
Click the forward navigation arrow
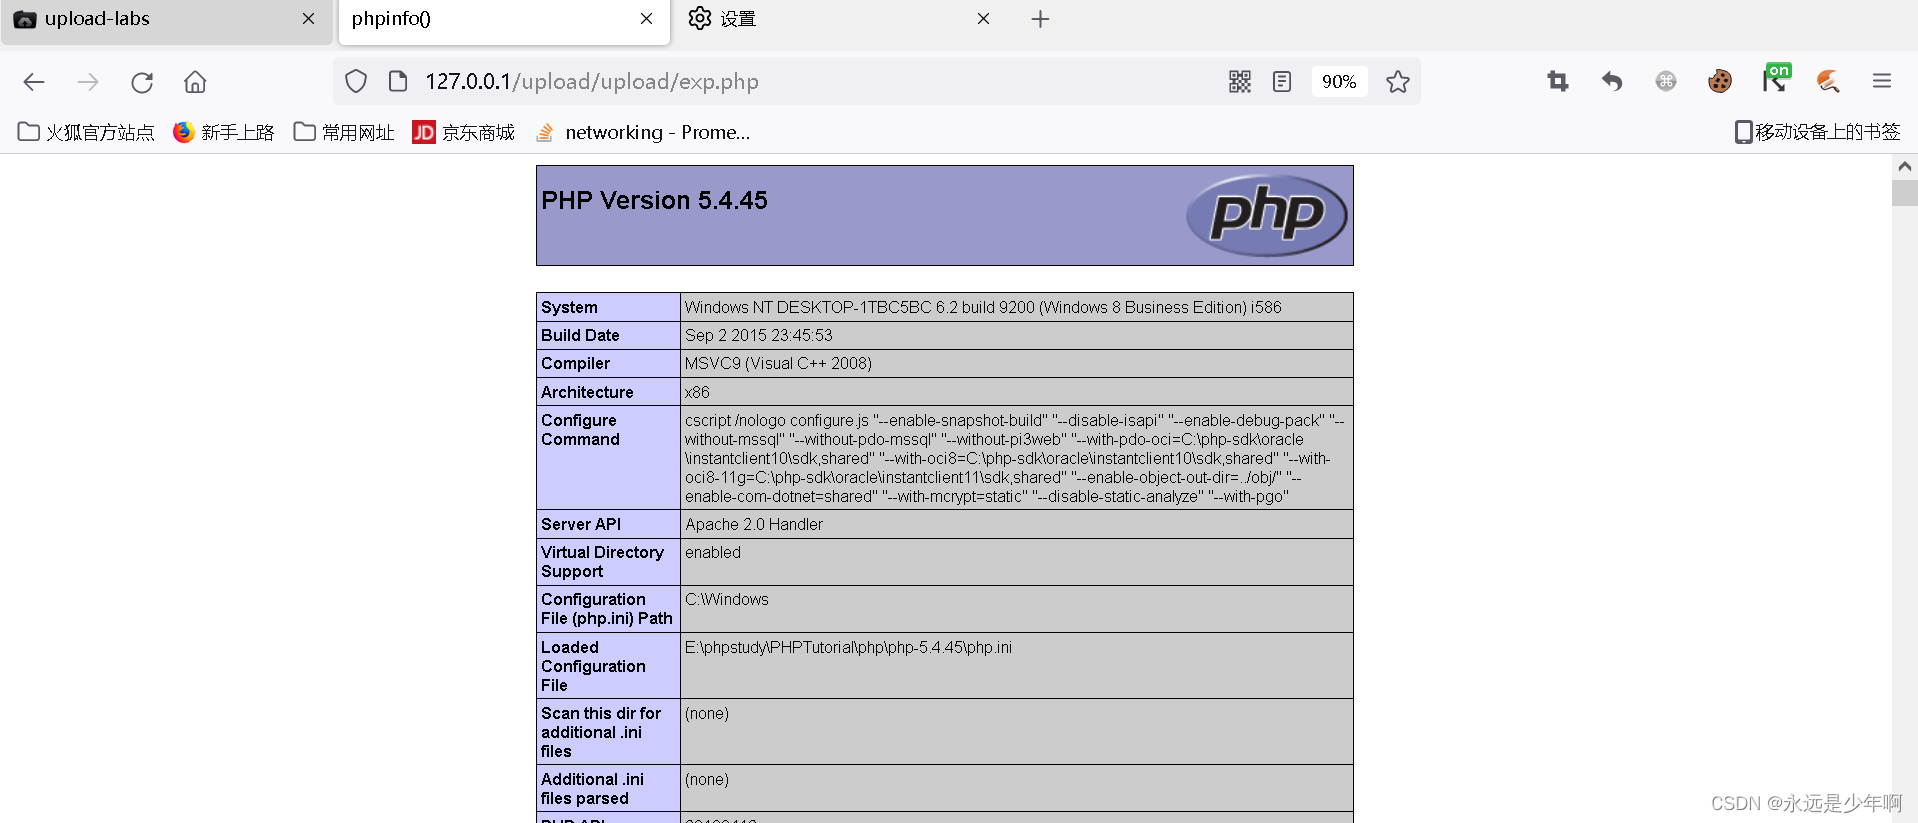(x=88, y=82)
